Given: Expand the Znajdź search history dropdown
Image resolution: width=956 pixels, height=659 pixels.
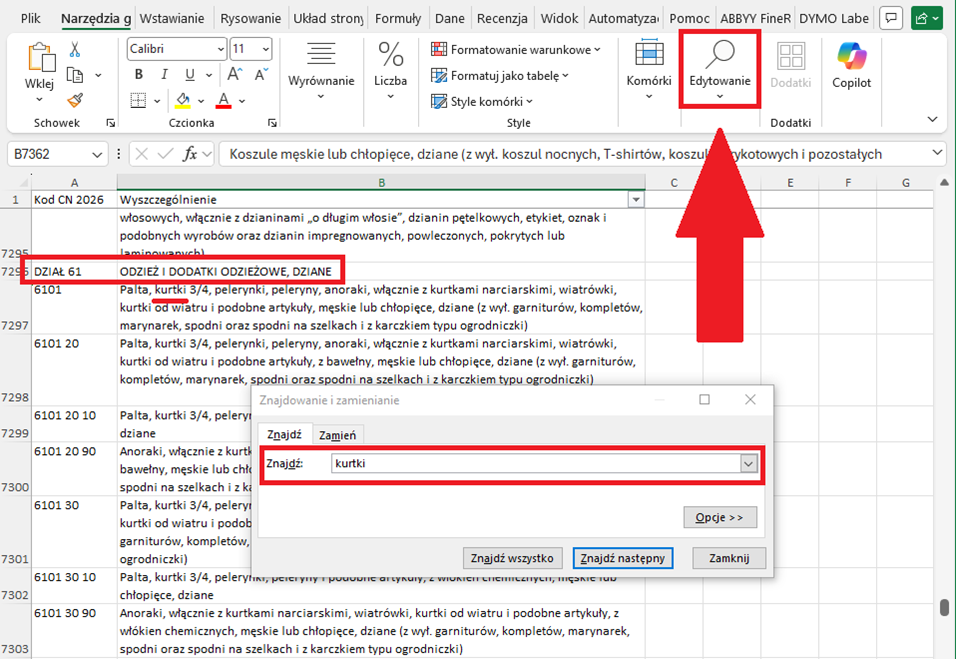Looking at the screenshot, I should pyautogui.click(x=747, y=464).
